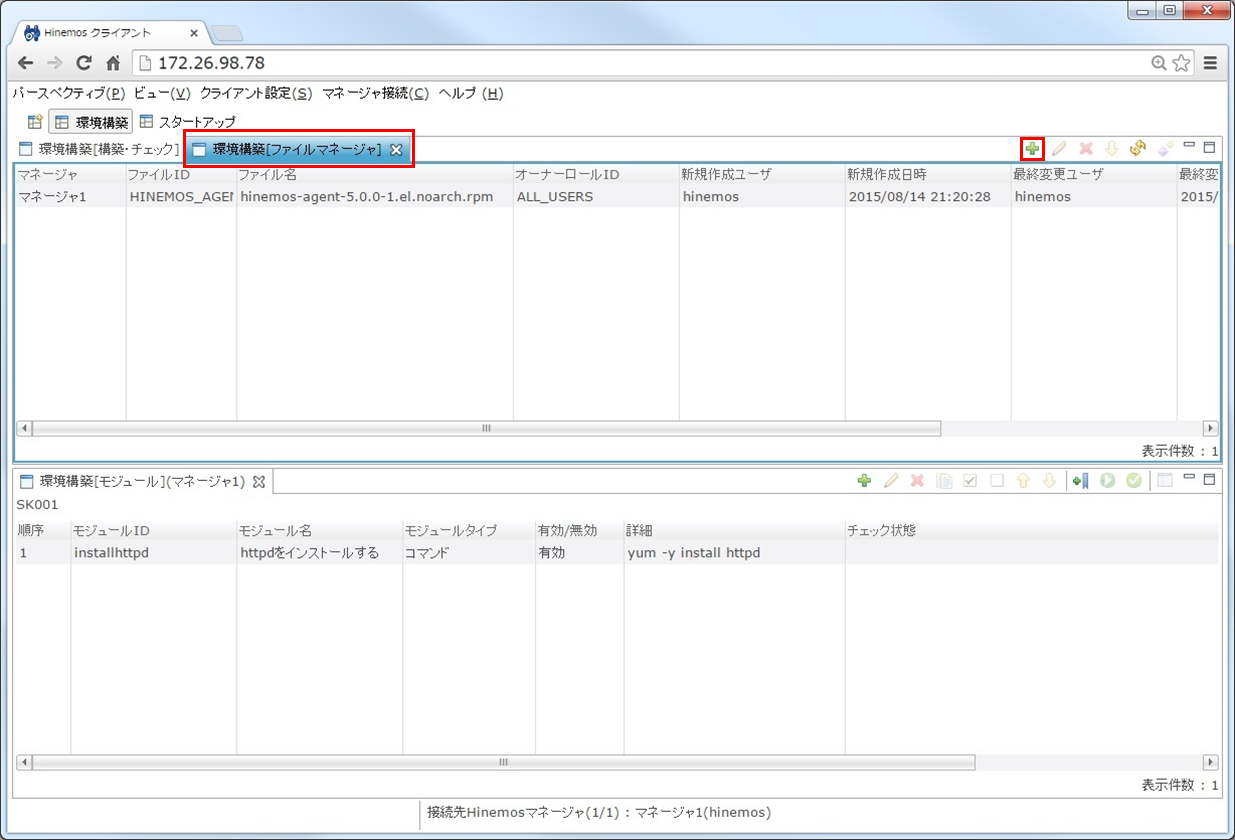Click the Open Perspective icon beside 環境構築 button
The width and height of the screenshot is (1235, 840).
tap(34, 122)
